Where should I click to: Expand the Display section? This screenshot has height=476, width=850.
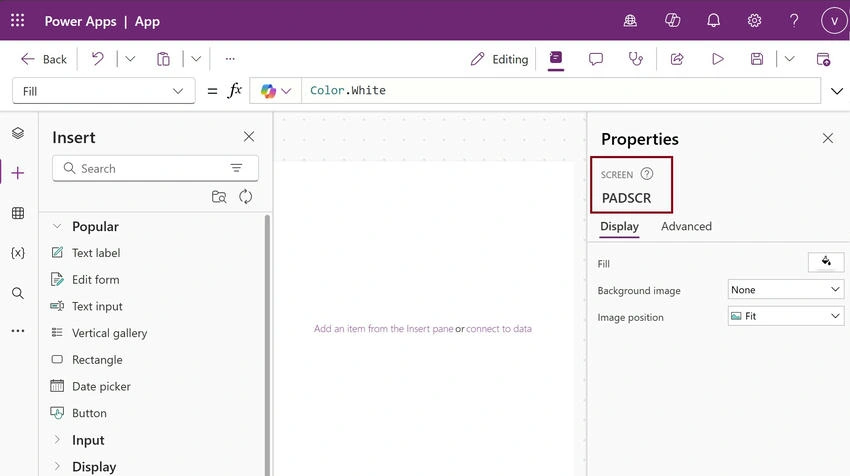click(x=57, y=466)
